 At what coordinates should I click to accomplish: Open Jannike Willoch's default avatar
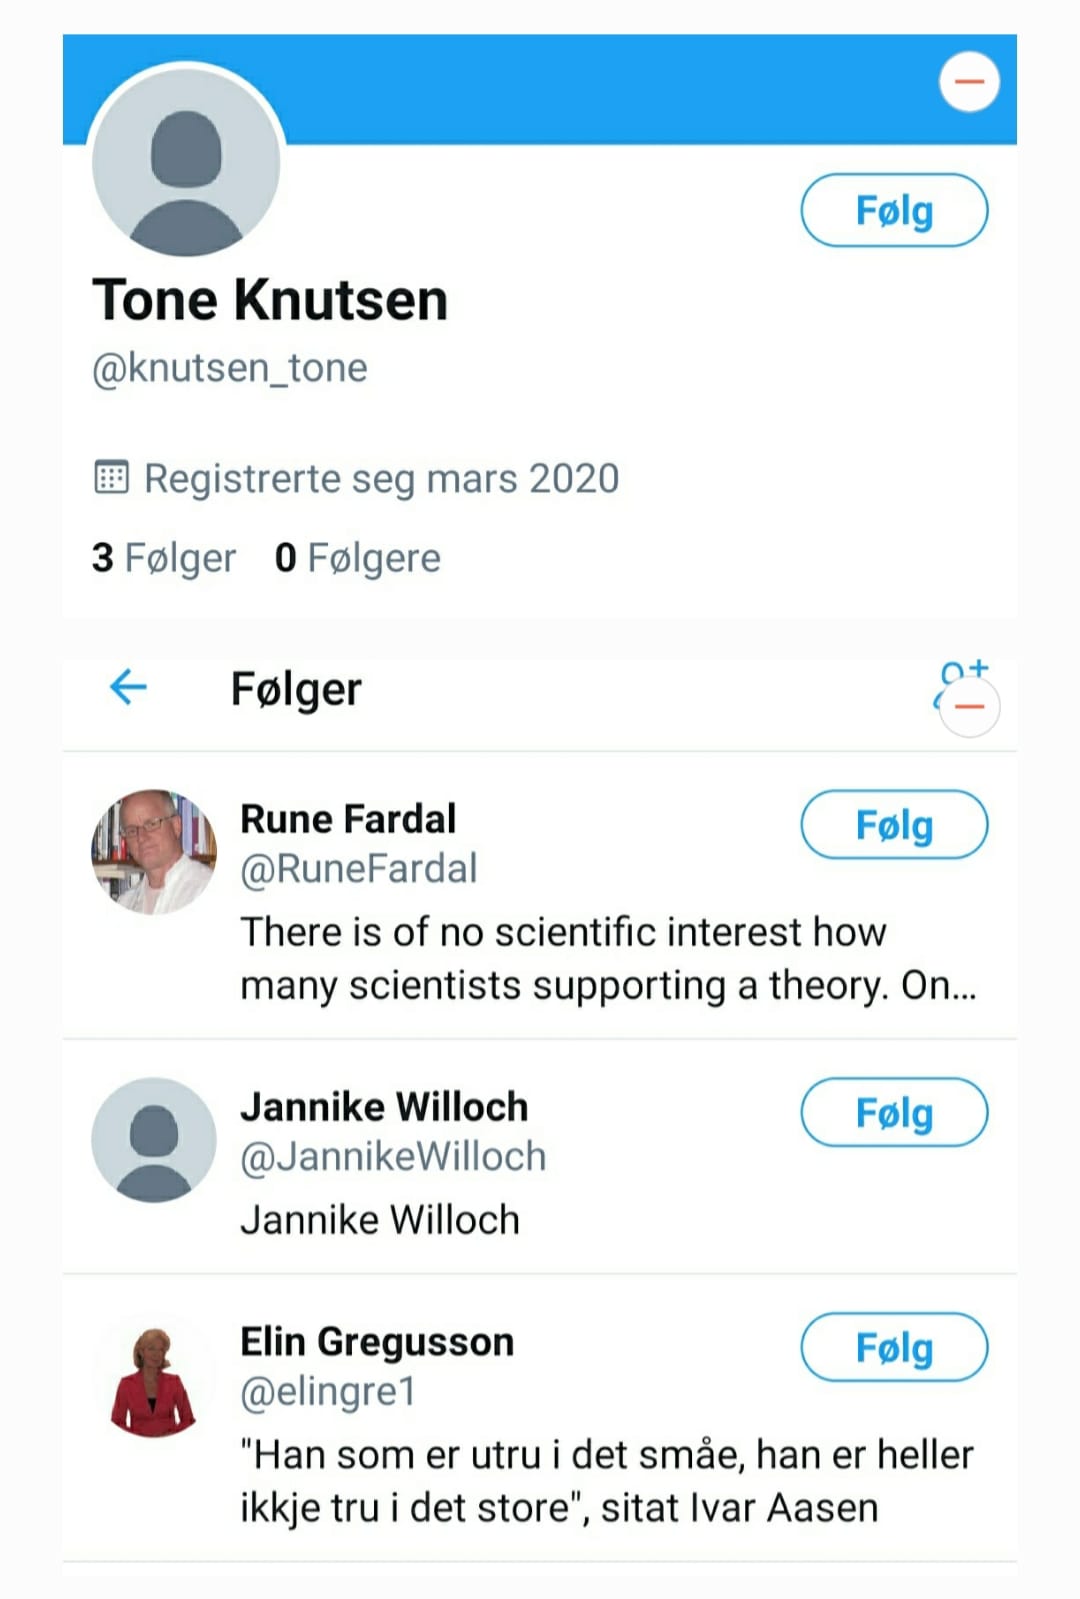154,1140
